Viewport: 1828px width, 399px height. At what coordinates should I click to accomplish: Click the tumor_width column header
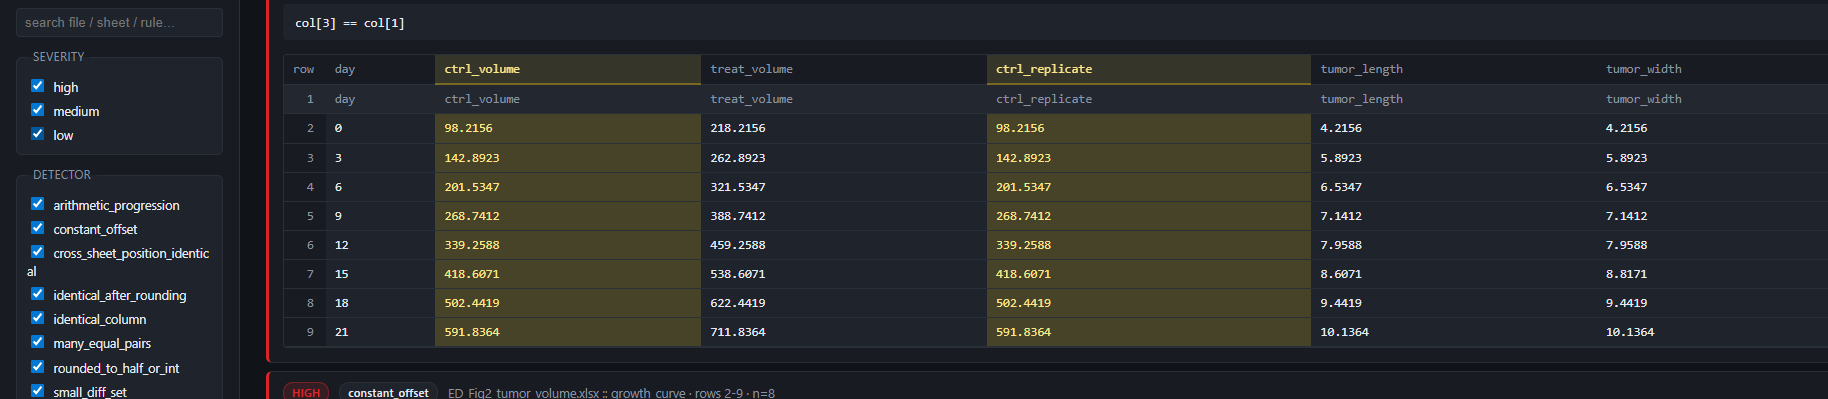1712,69
